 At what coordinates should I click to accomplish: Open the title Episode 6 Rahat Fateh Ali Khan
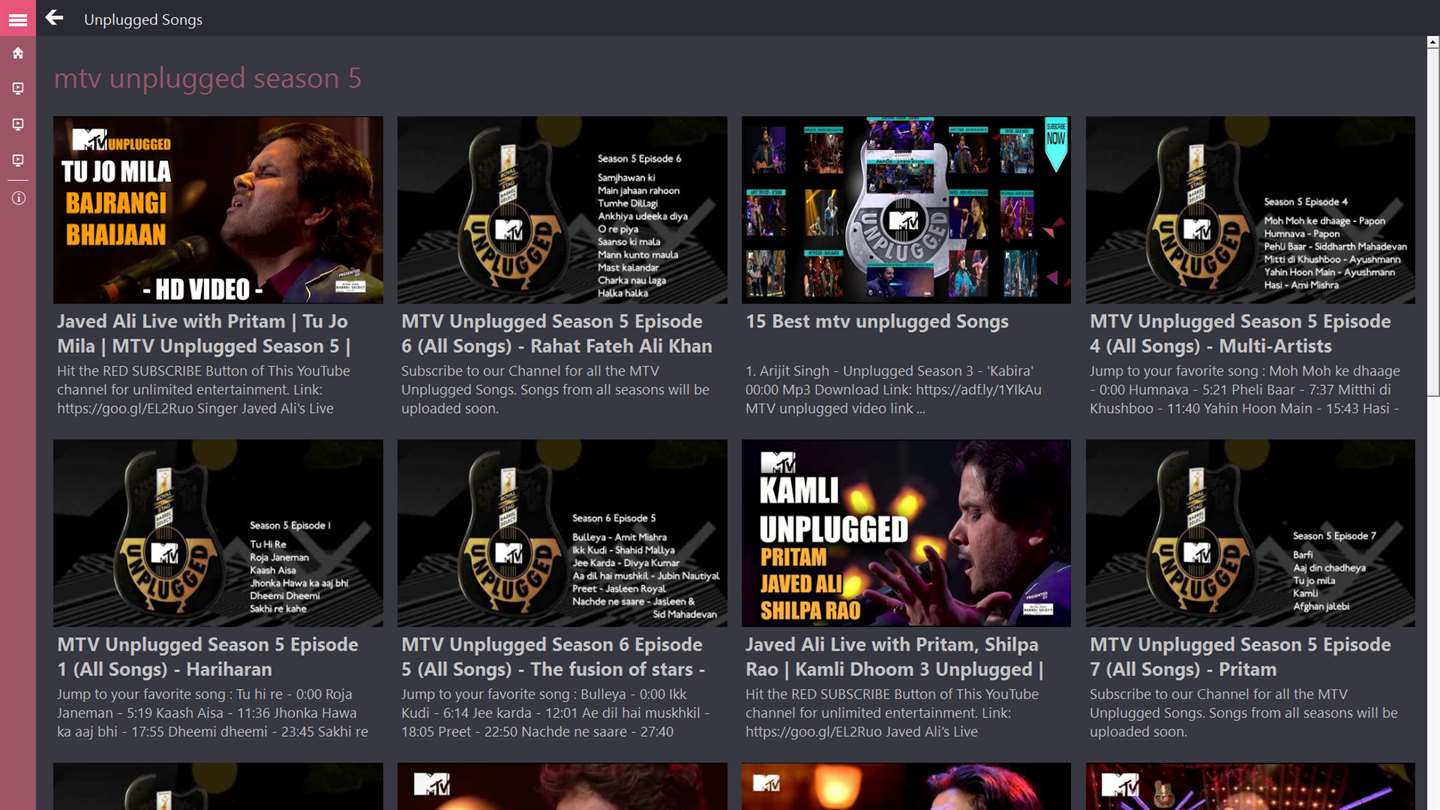coord(557,334)
